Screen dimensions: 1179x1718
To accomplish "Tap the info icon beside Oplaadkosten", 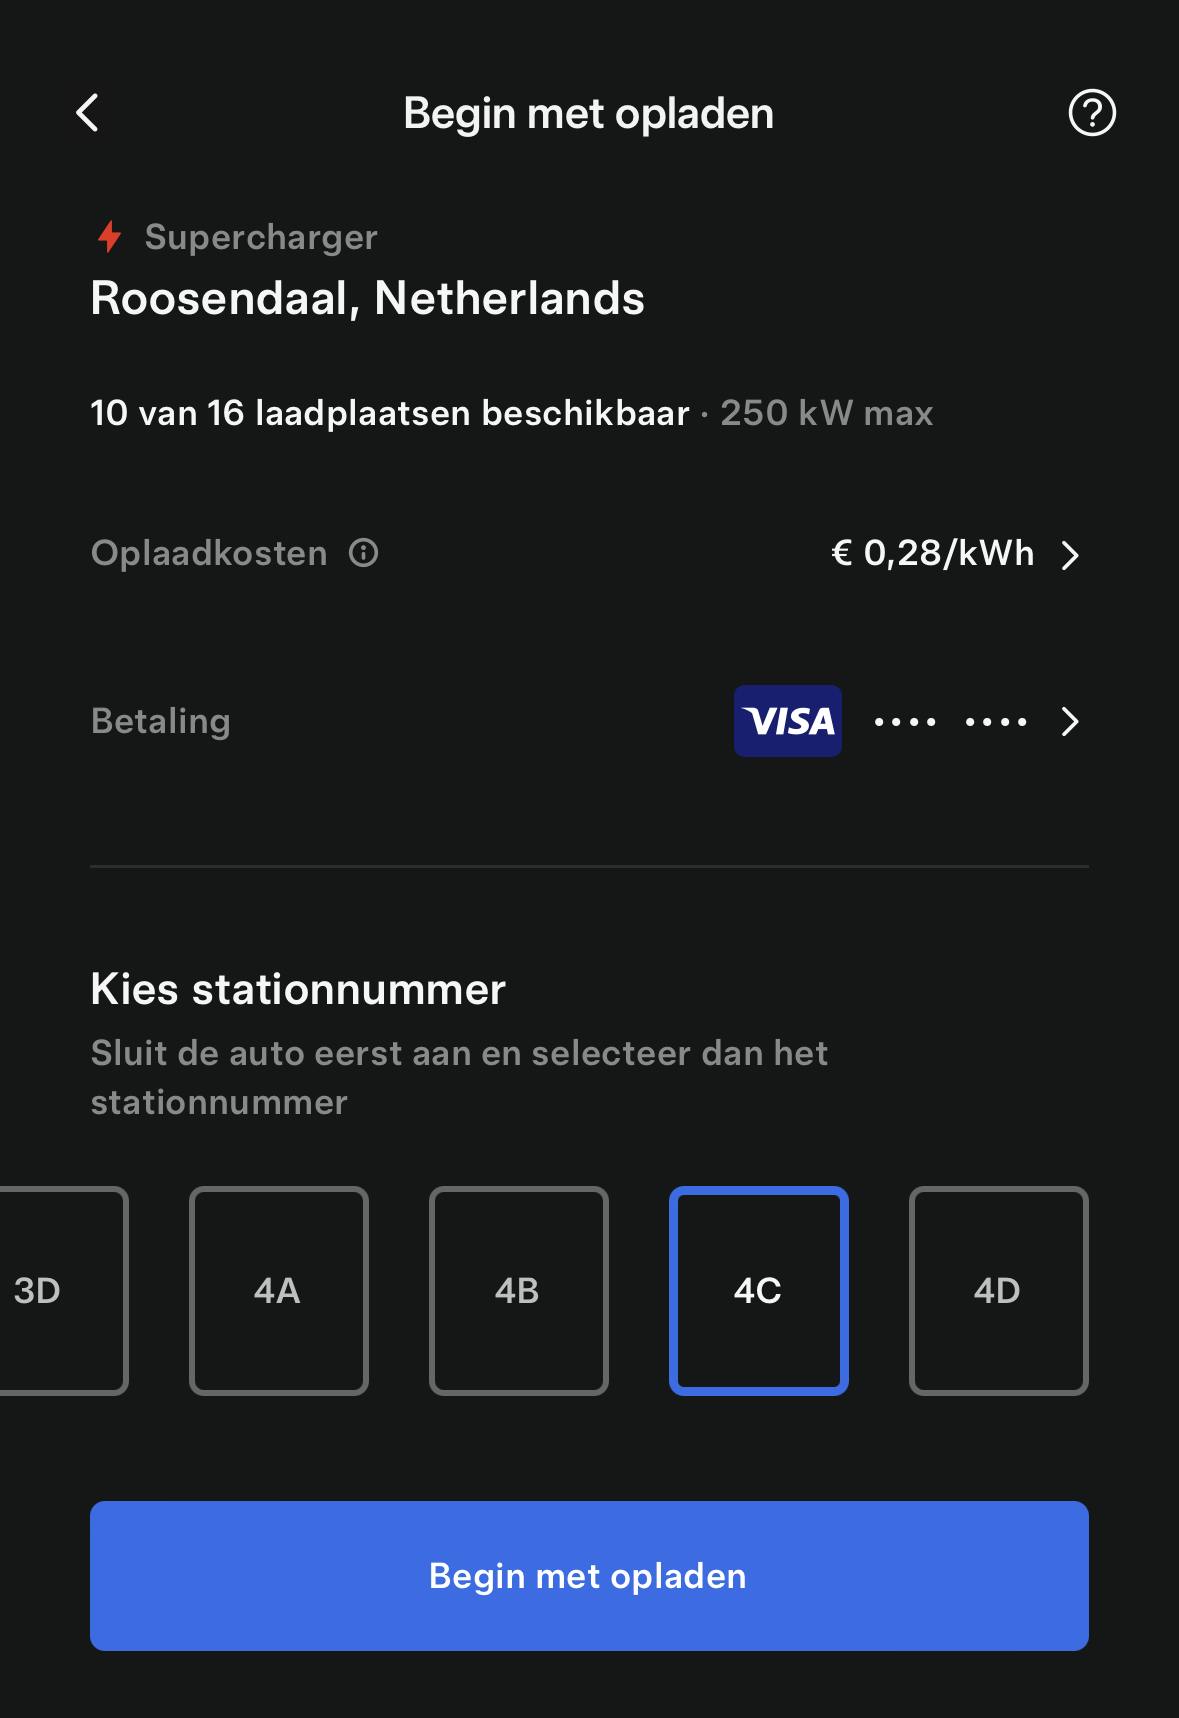I will [364, 553].
